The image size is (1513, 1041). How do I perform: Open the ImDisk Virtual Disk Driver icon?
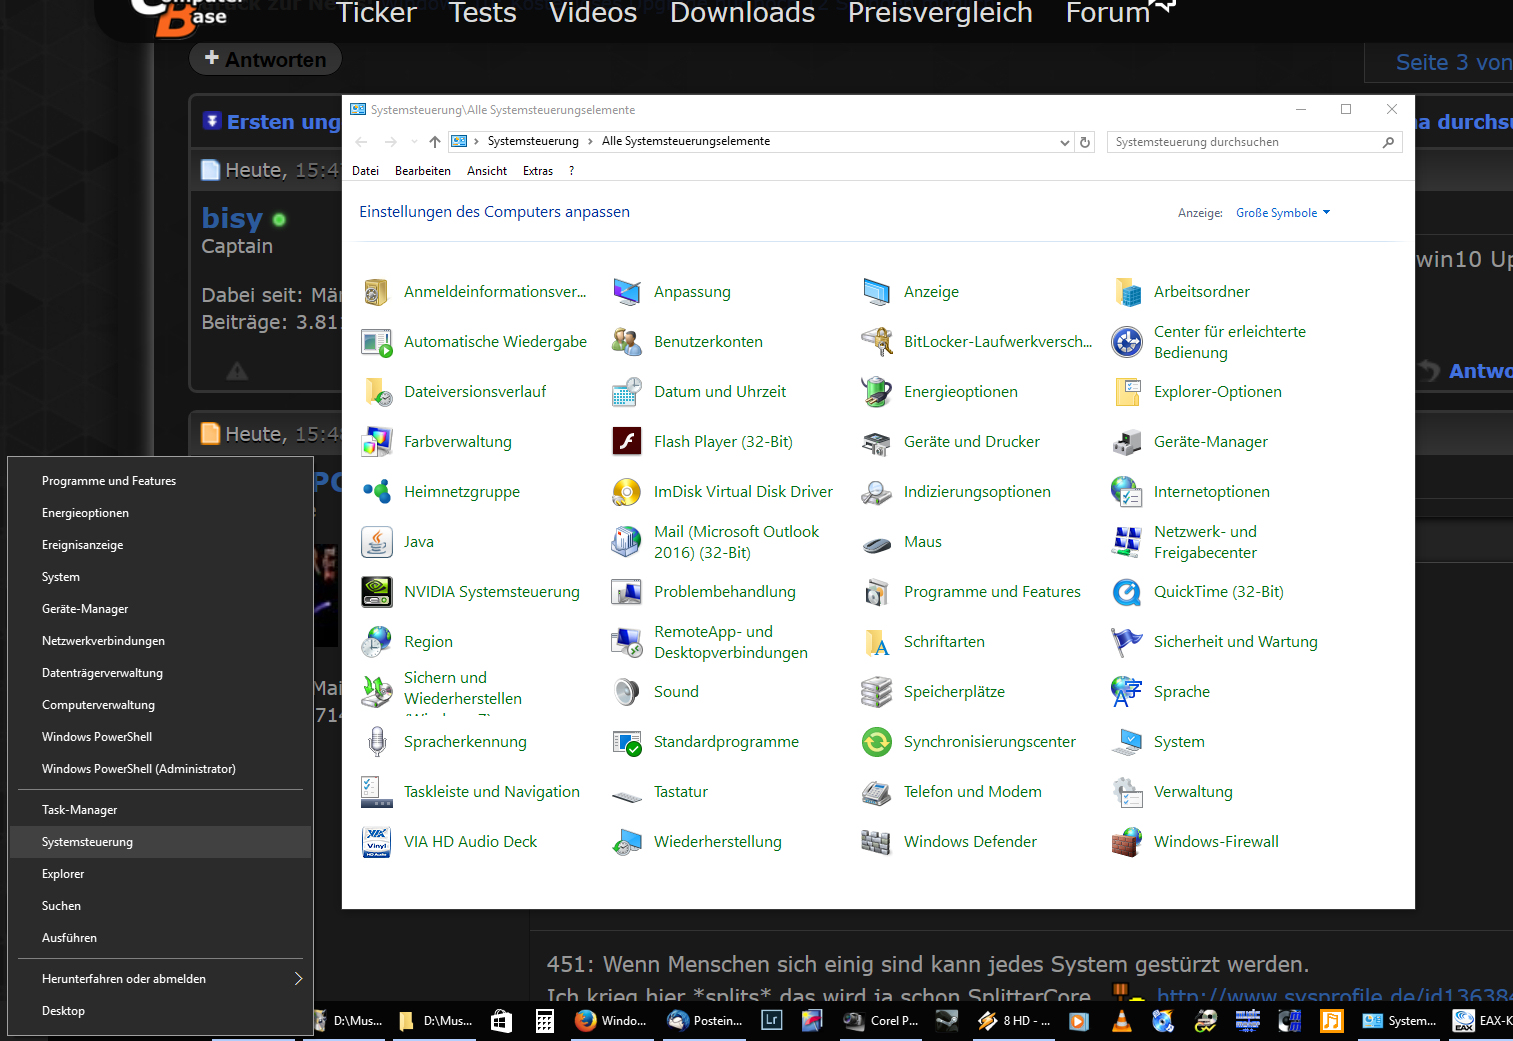pos(627,492)
